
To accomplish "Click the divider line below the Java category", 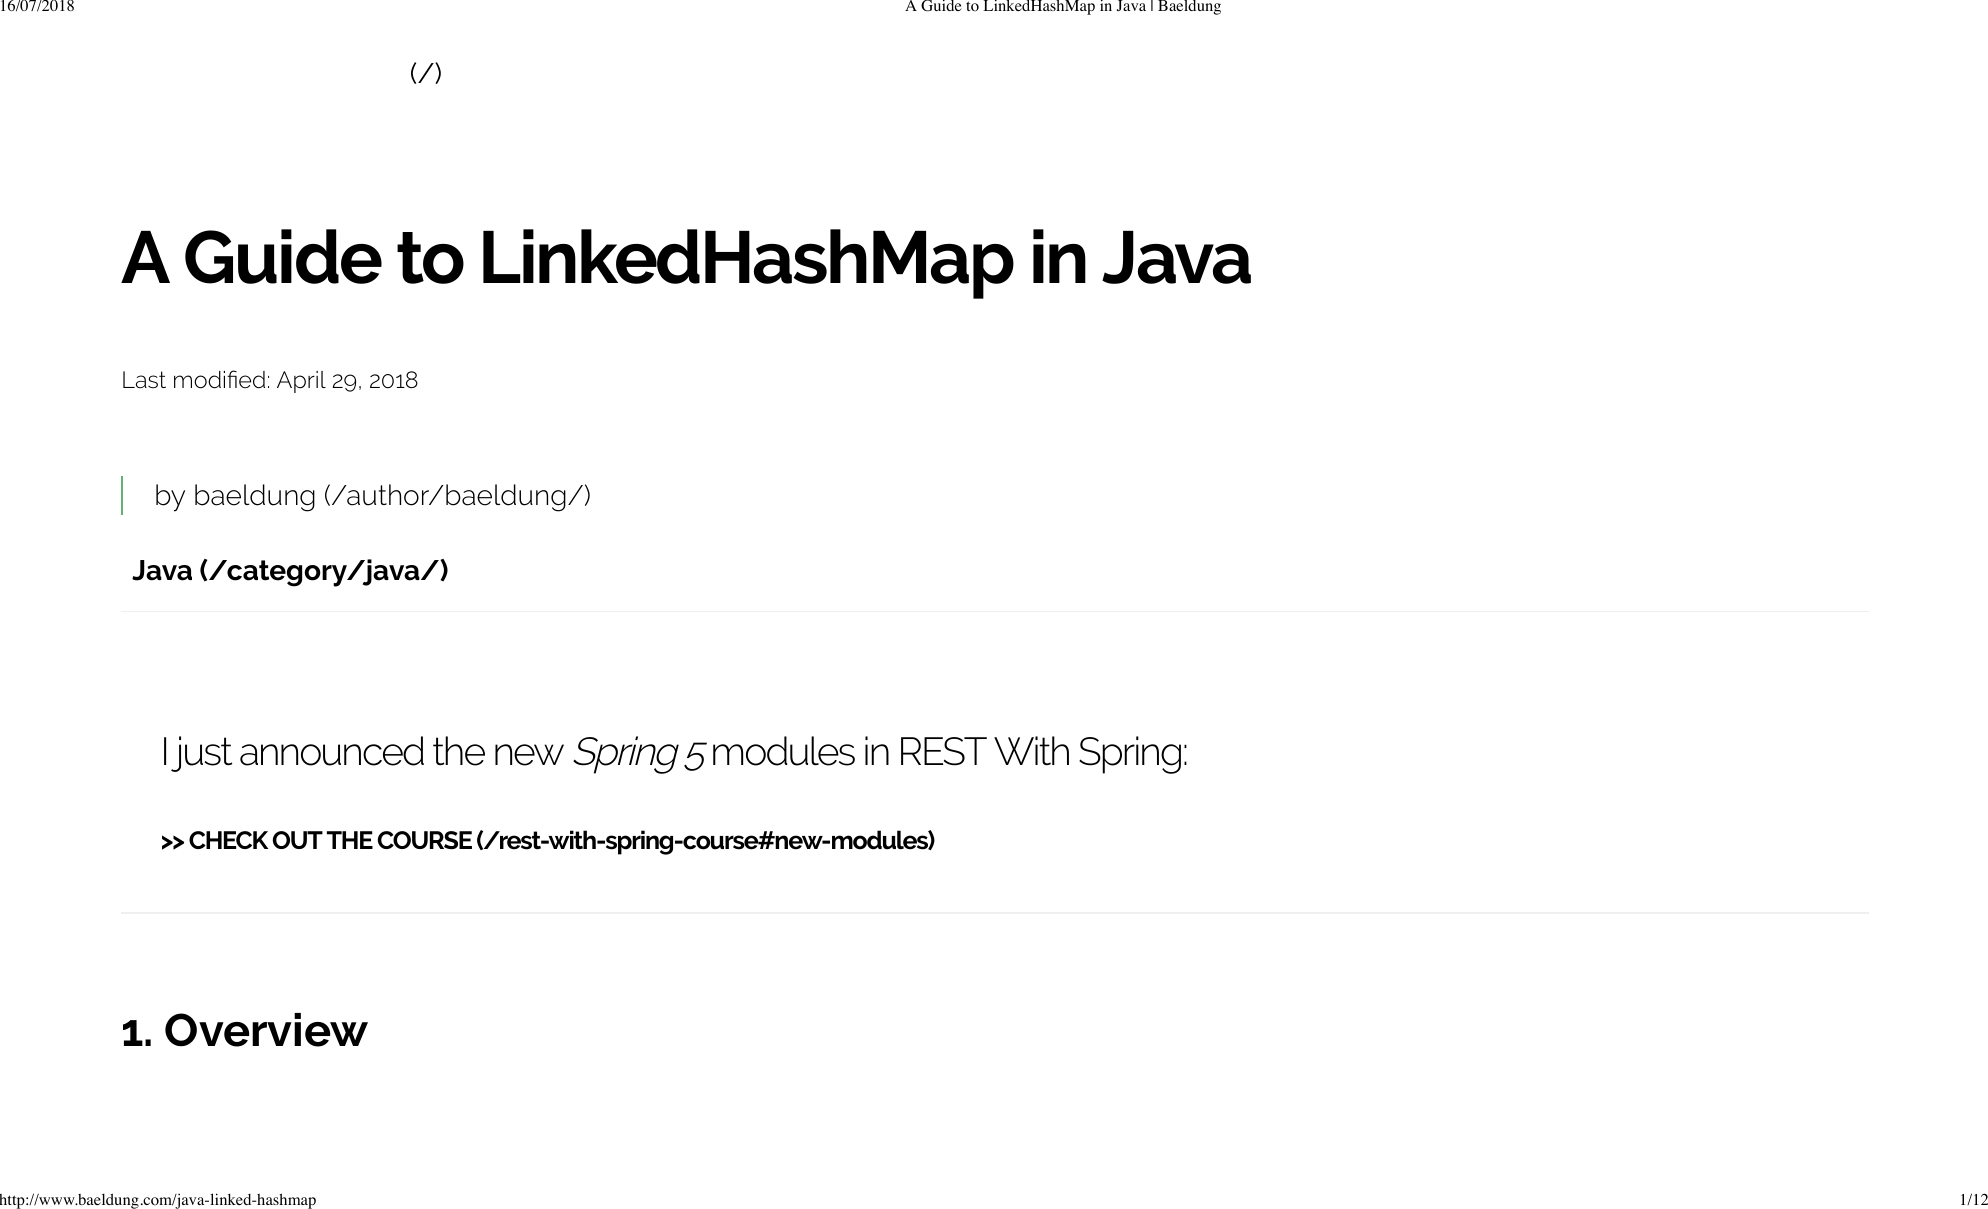I will 994,611.
